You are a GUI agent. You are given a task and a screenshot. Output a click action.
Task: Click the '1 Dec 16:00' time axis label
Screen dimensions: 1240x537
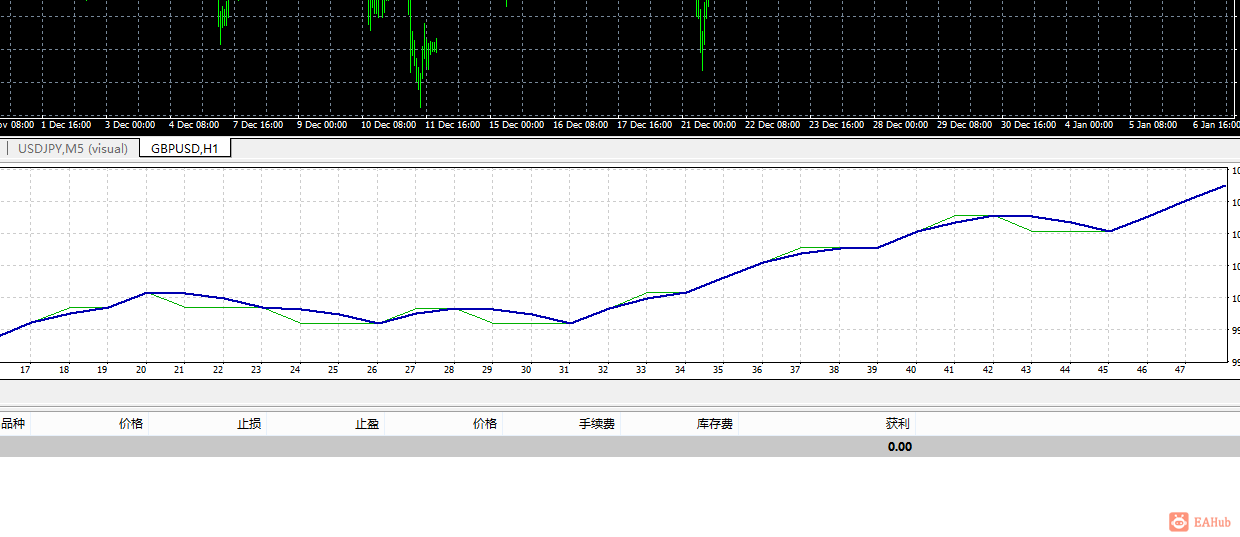66,125
